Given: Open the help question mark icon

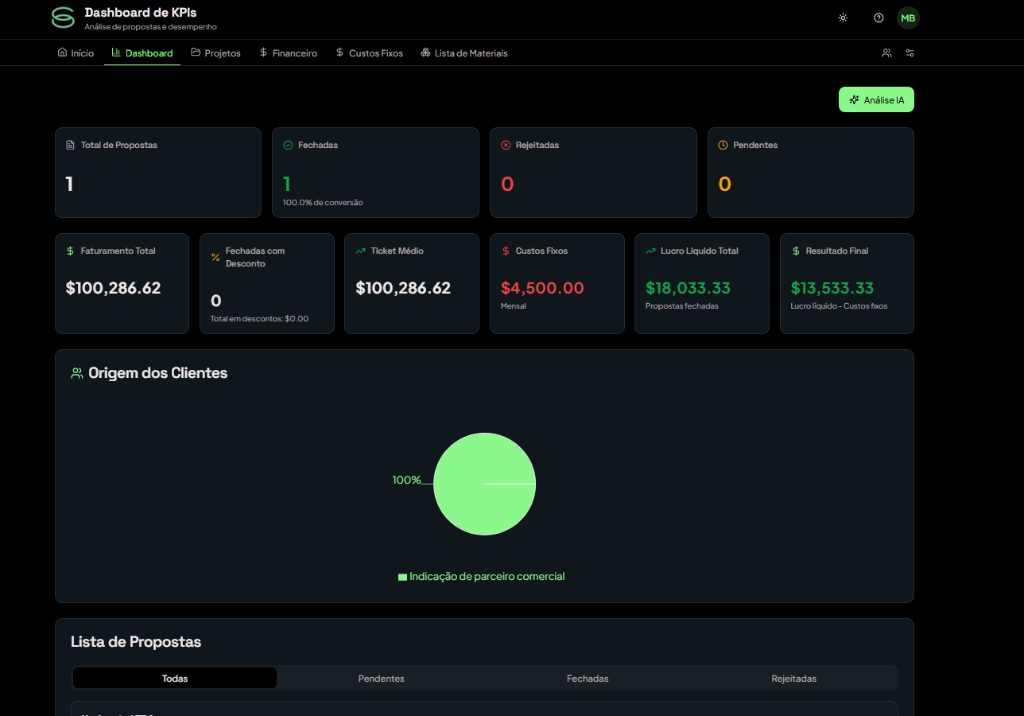Looking at the screenshot, I should (x=878, y=18).
